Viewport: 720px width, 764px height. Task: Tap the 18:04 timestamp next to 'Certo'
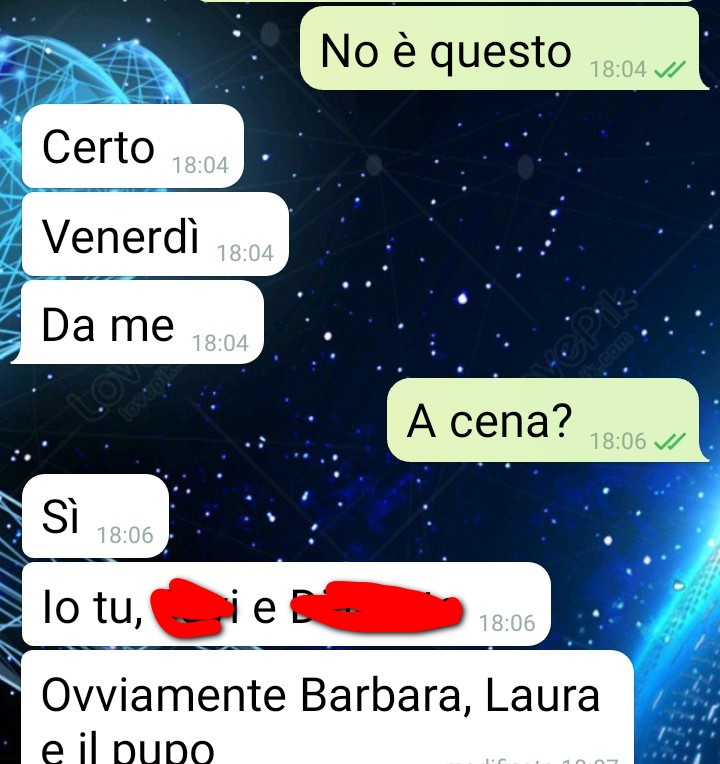tap(200, 166)
